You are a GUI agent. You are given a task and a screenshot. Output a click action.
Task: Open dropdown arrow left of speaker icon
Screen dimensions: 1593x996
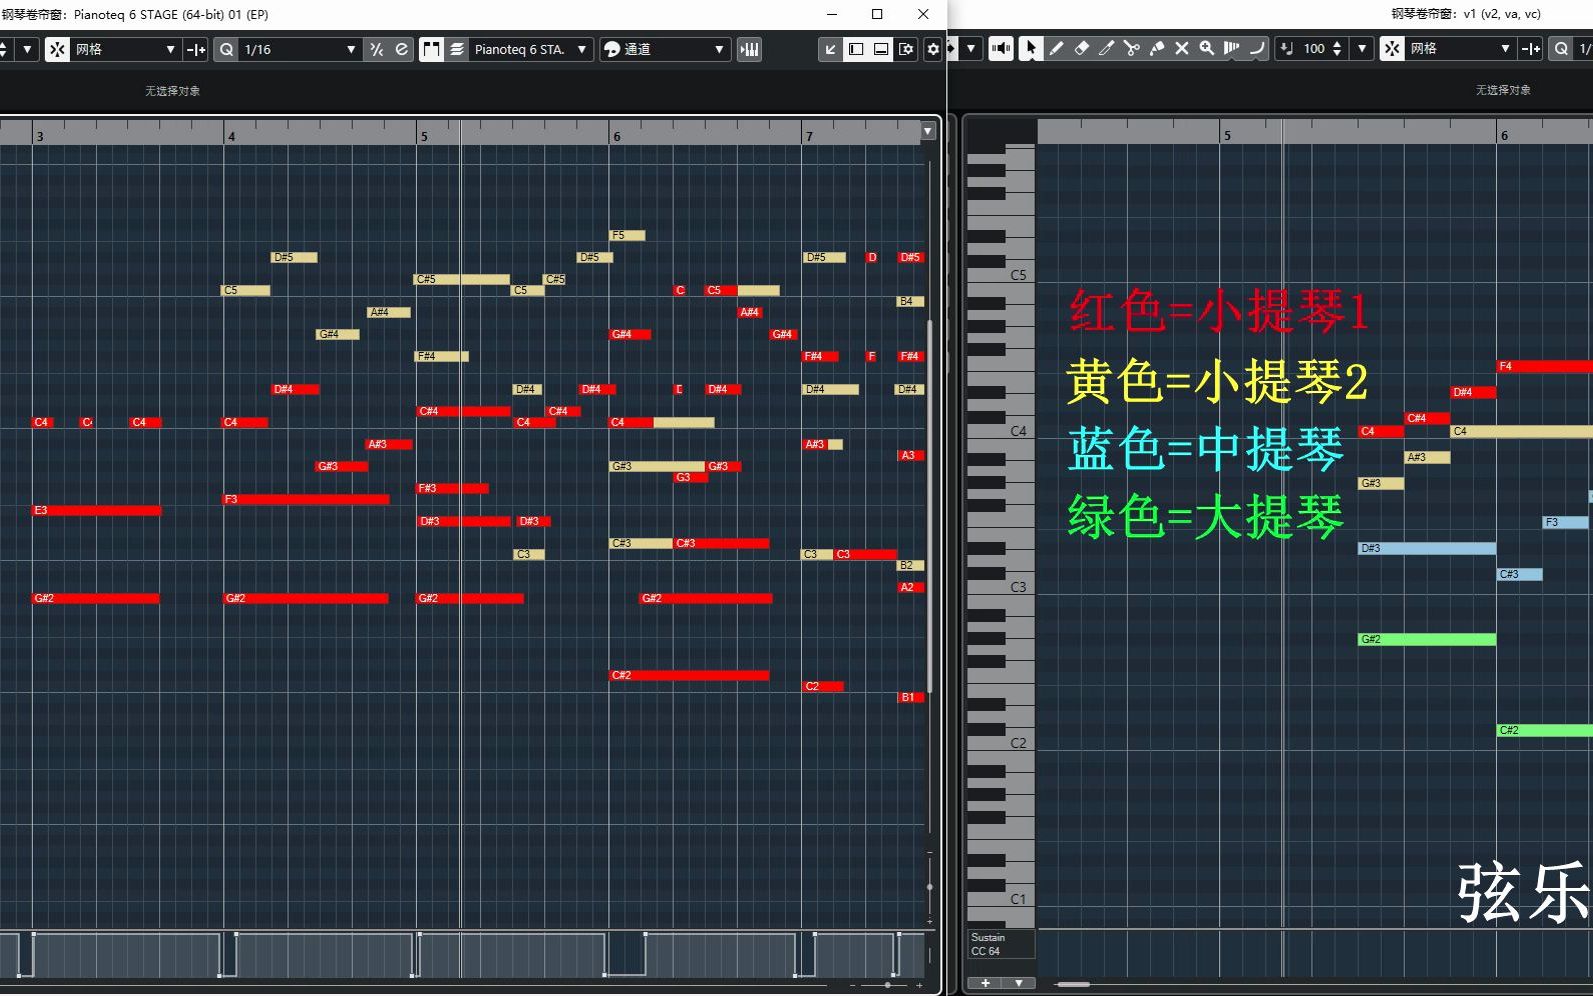point(970,48)
